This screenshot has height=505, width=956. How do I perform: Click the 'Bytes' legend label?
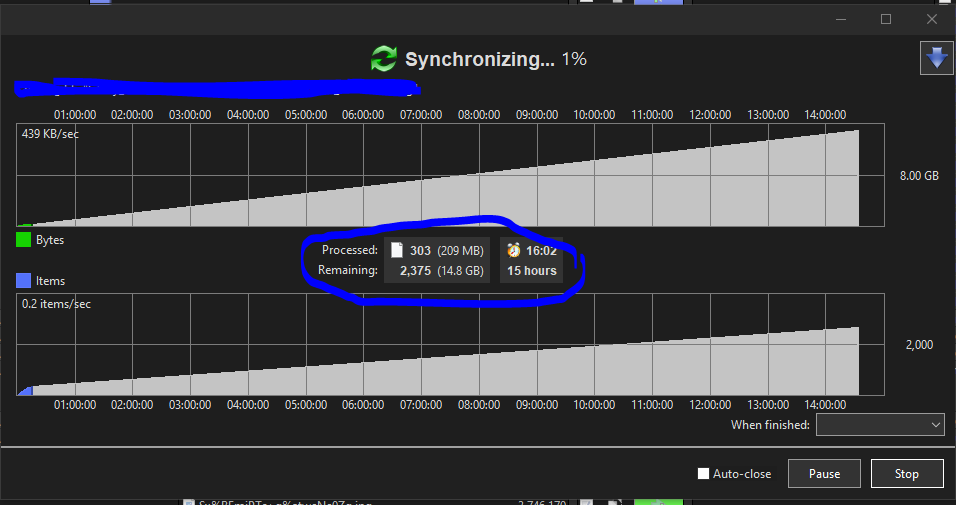[x=49, y=240]
